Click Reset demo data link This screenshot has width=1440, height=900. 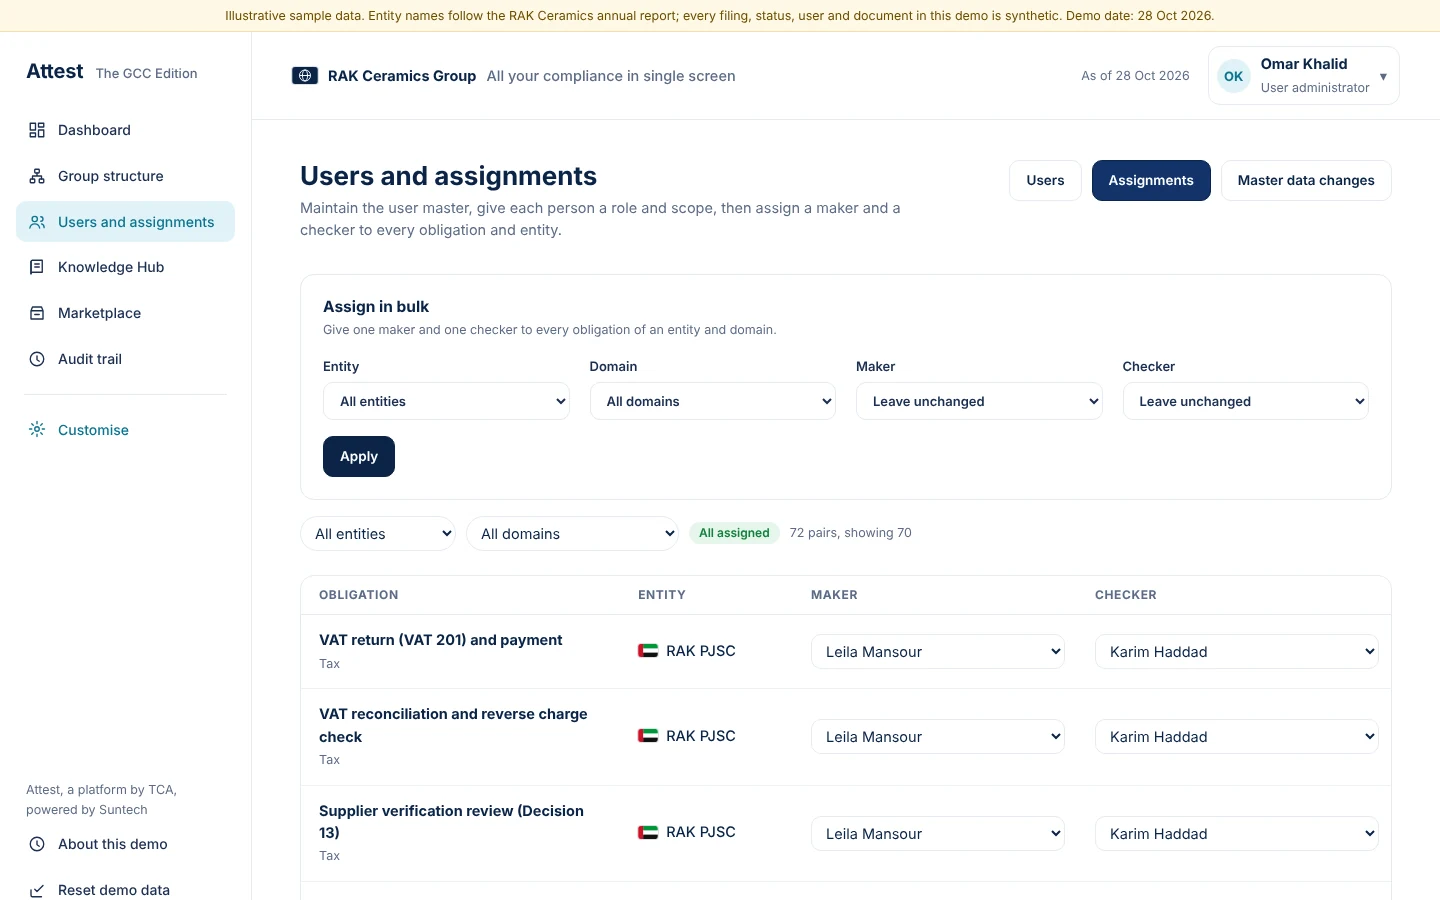click(x=114, y=890)
